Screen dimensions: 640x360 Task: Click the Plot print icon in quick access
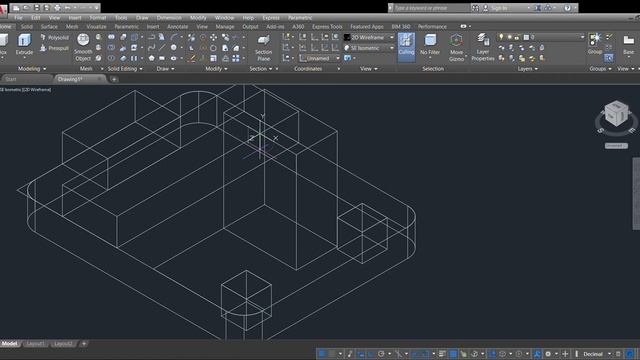(57, 8)
